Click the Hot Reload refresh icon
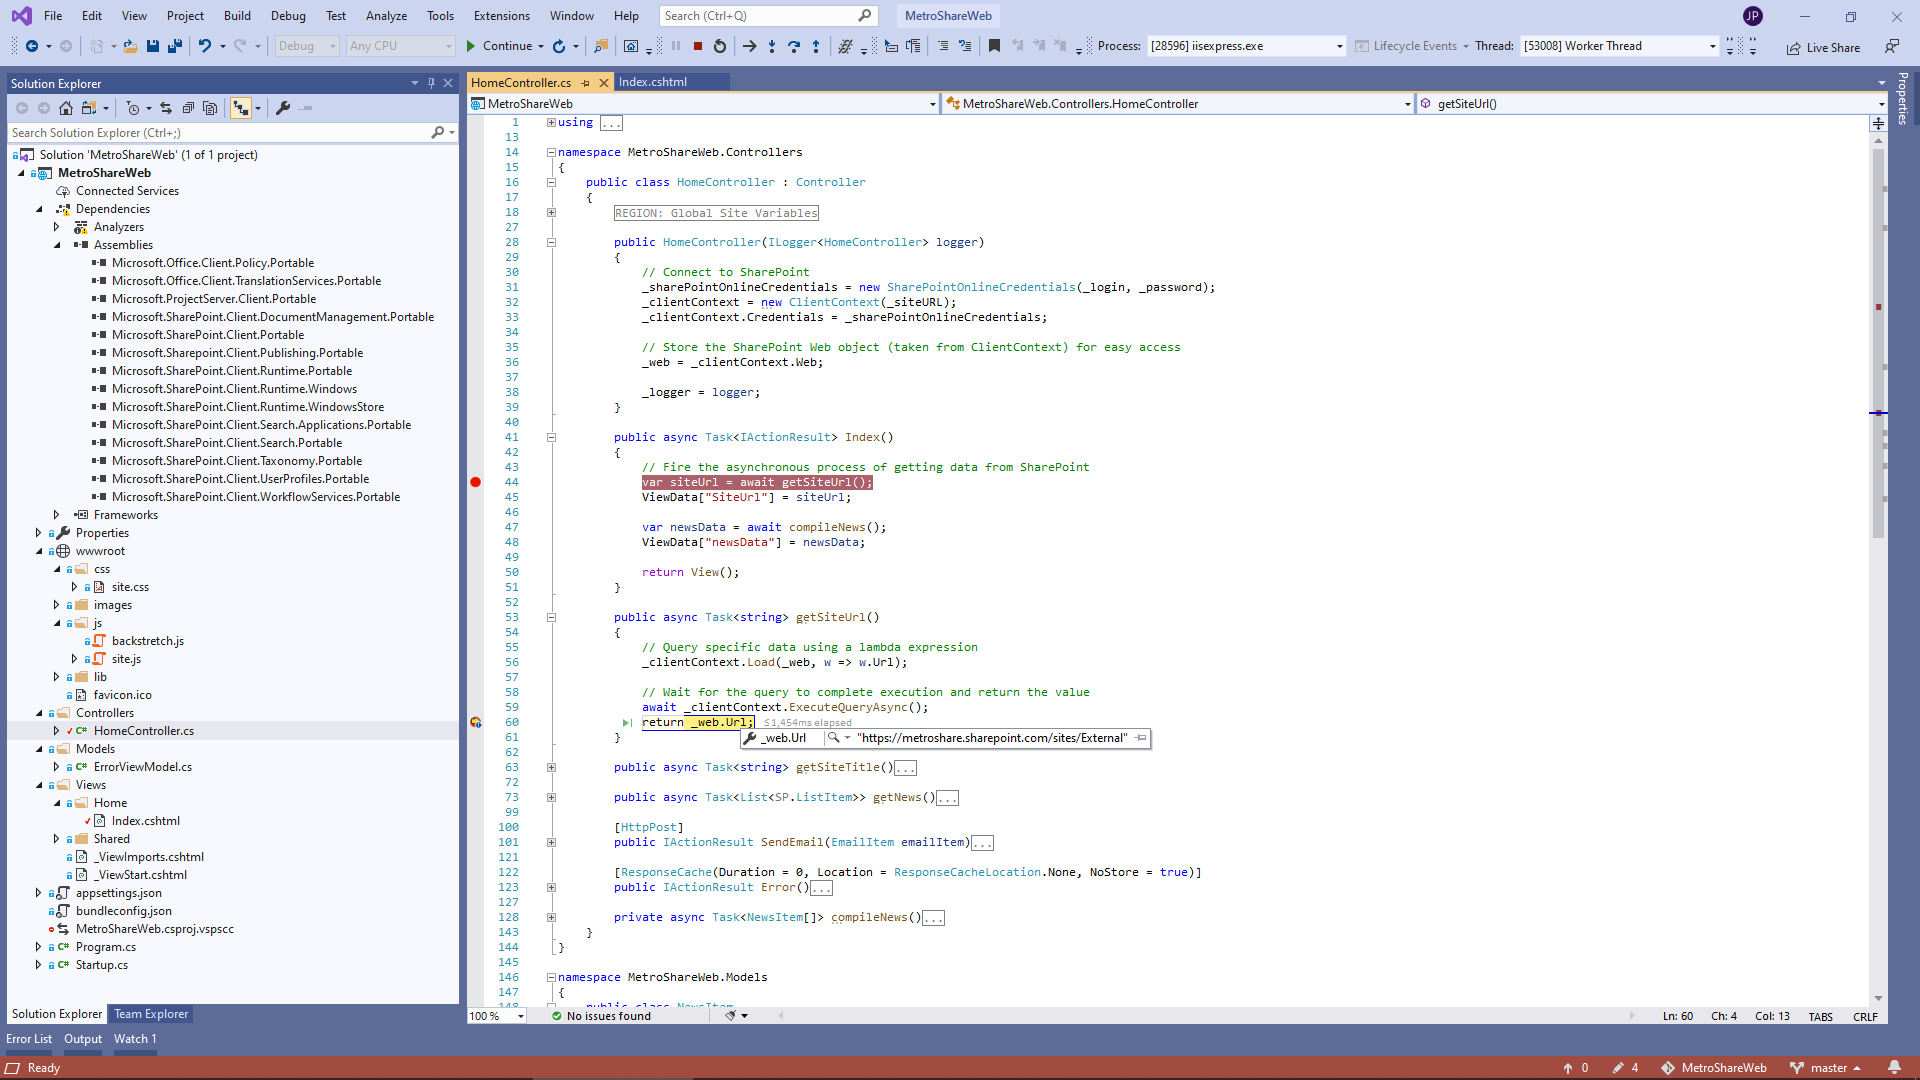This screenshot has height=1080, width=1920. pyautogui.click(x=559, y=46)
